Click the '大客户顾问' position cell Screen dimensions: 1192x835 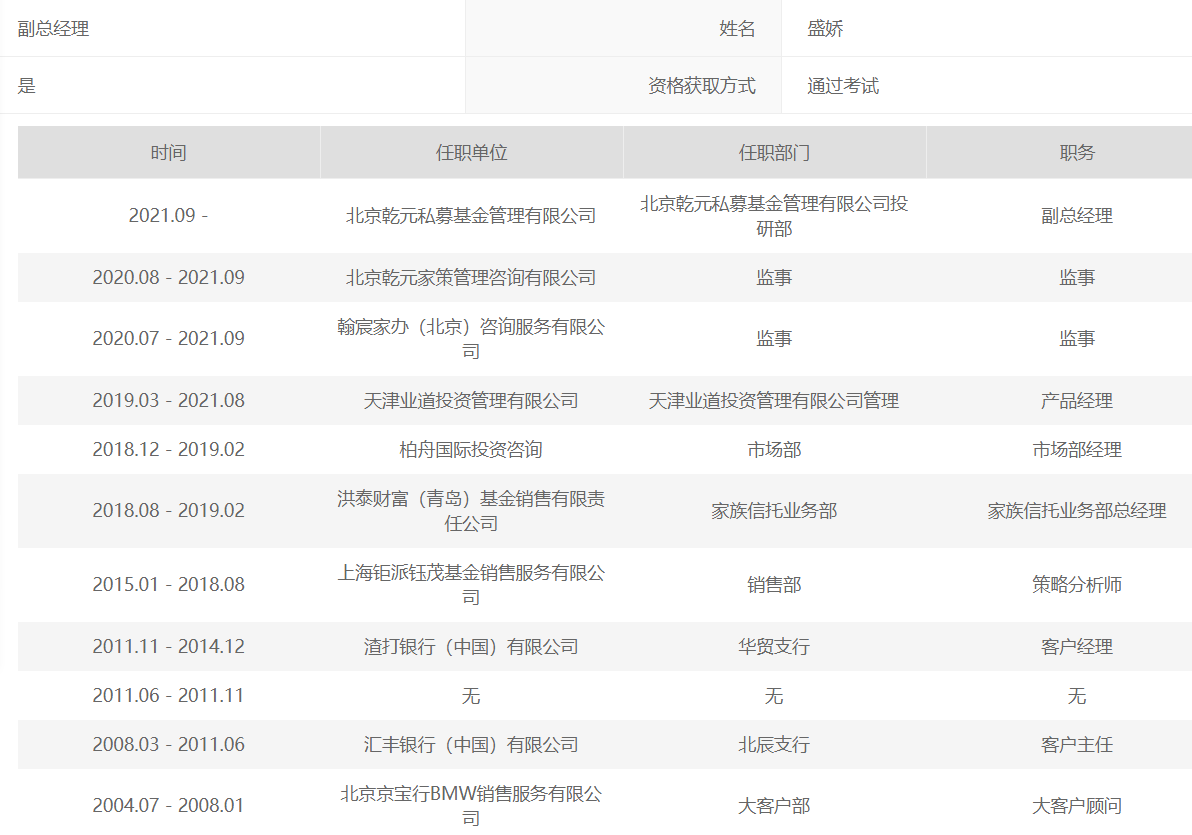point(1076,806)
